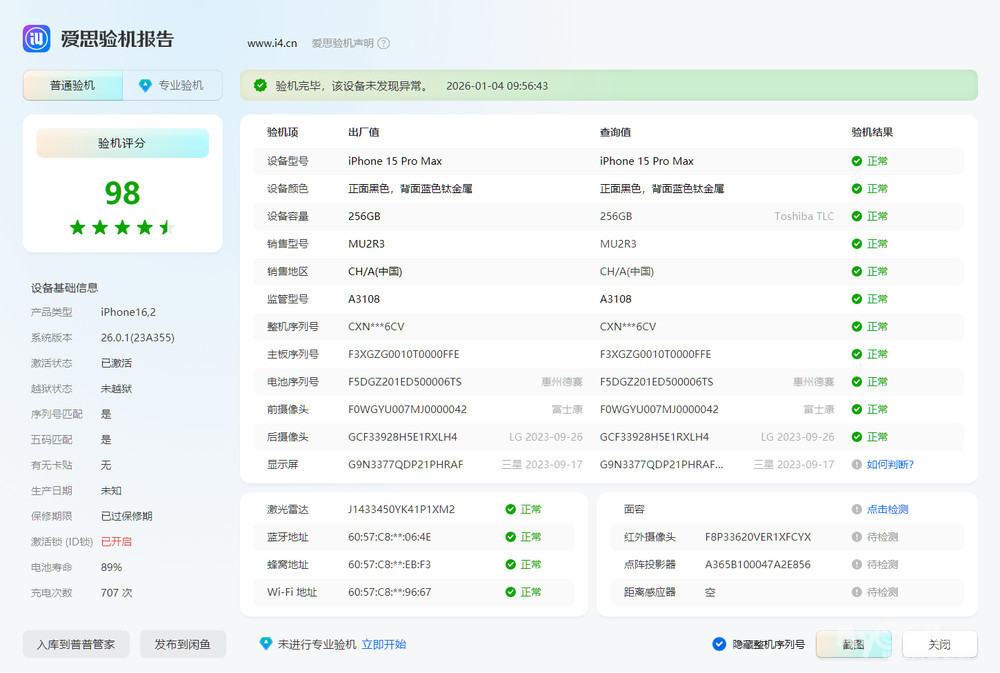
Task: Click the 正常 status icon for 设备型号
Action: click(x=857, y=161)
